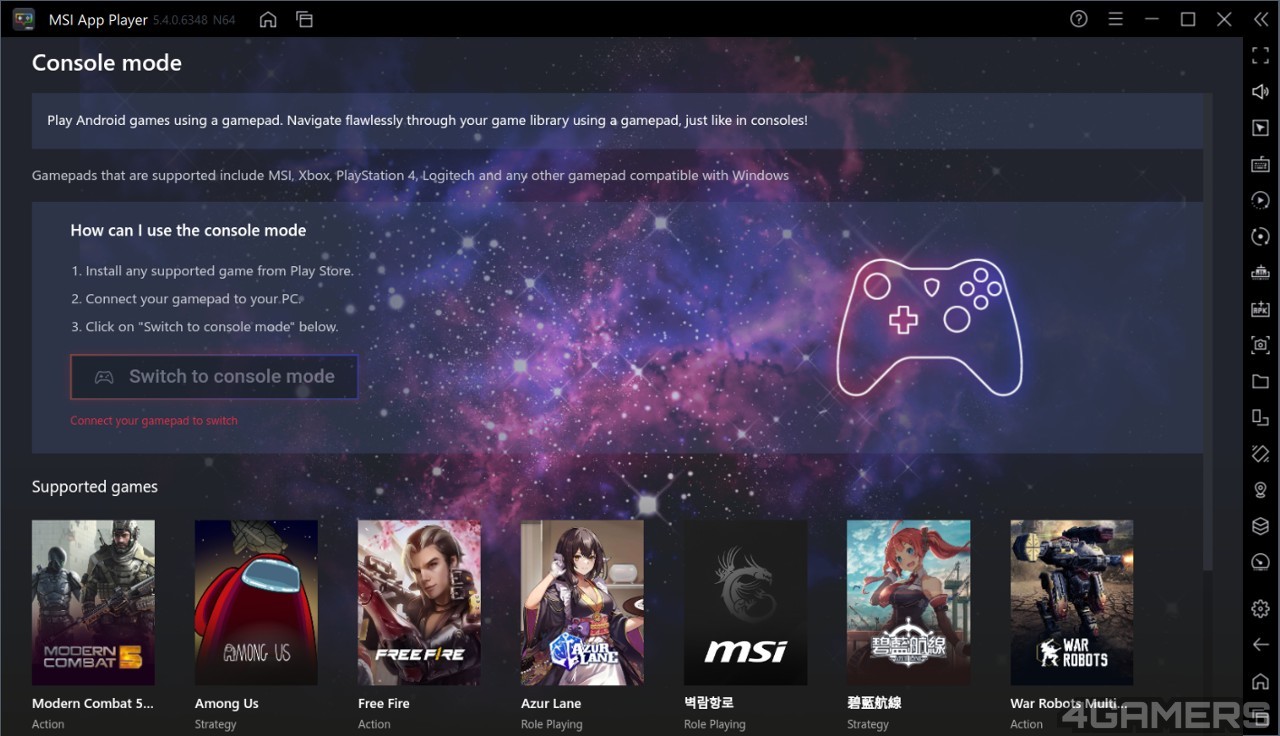Collapse the sidebar with the double chevron

1261,19
